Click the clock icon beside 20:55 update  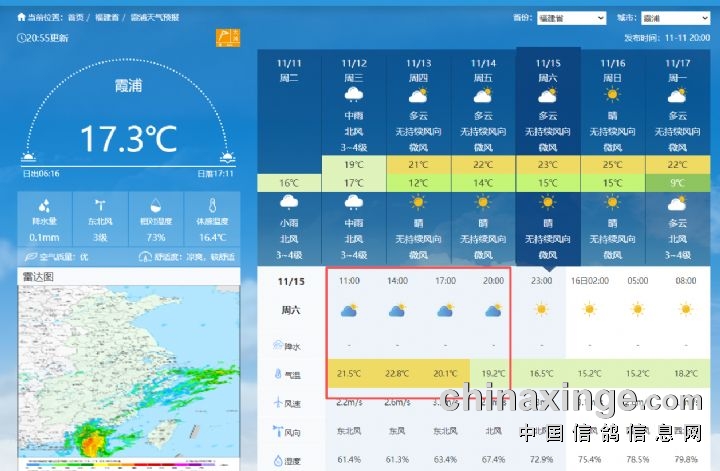[x=22, y=38]
